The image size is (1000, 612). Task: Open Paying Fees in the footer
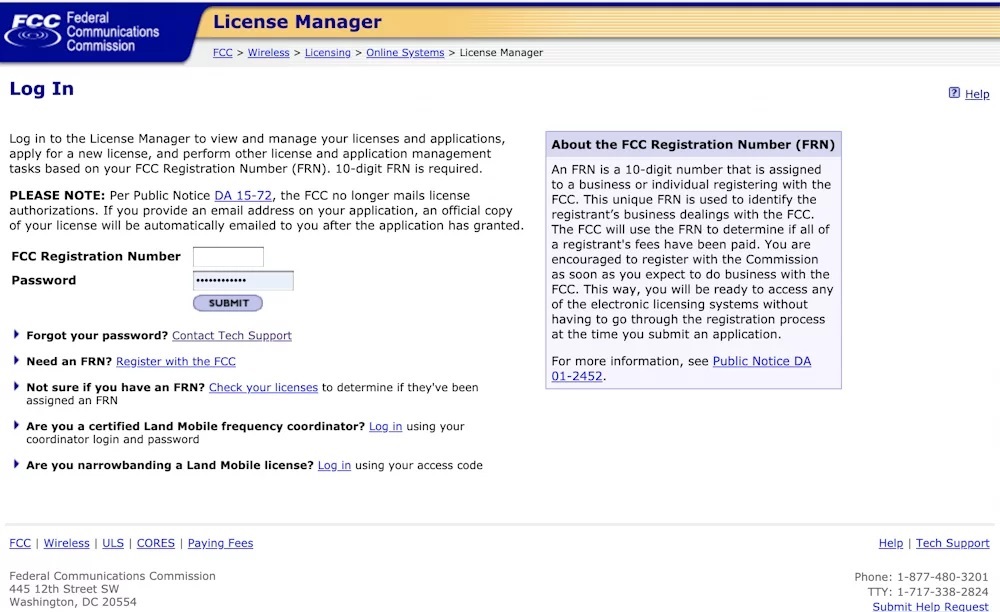coord(220,544)
